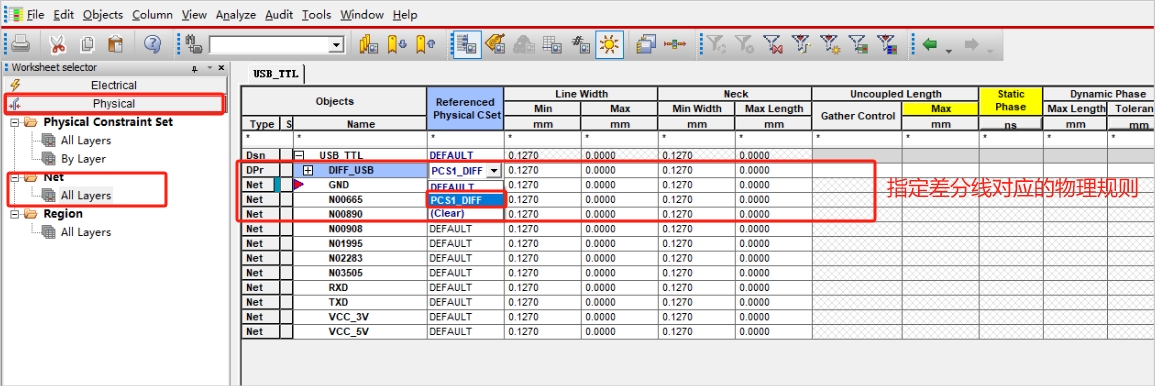Open the Analyze menu
Screen dimensions: 1155x386
pyautogui.click(x=236, y=15)
